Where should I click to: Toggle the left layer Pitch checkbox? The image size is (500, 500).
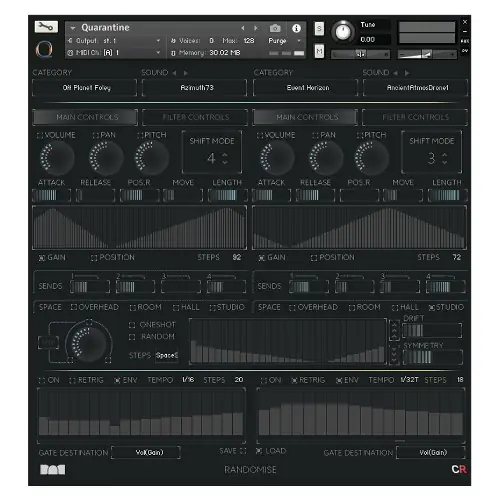[x=140, y=135]
